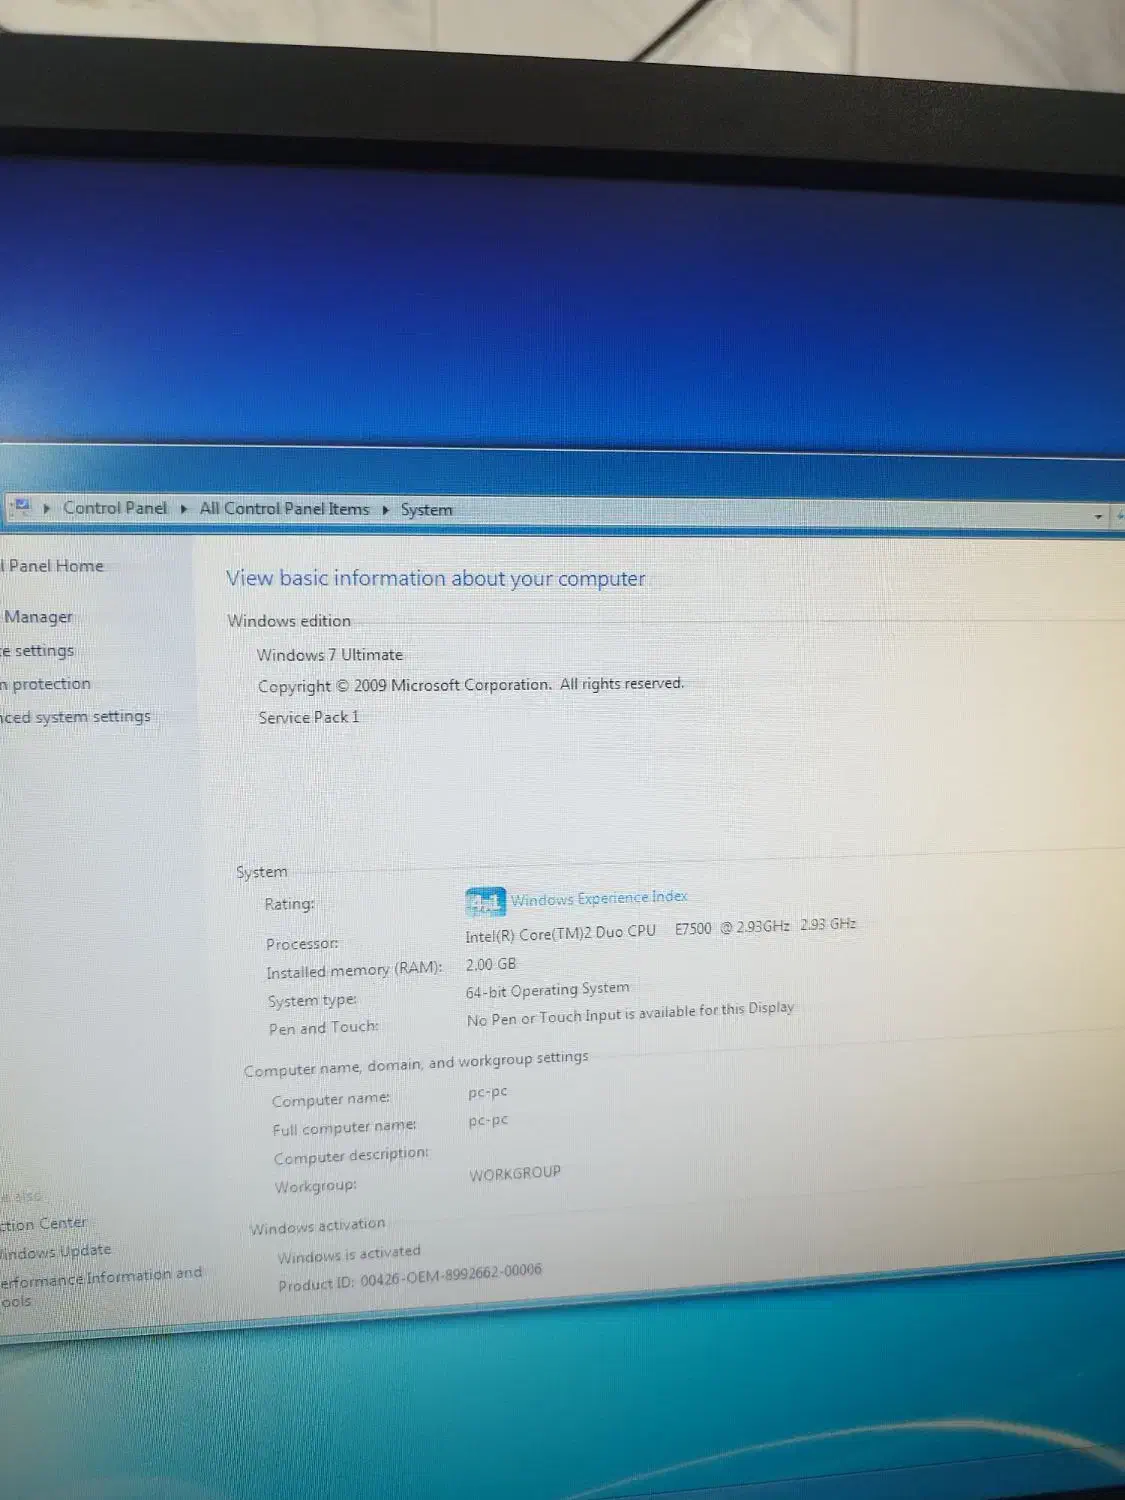The width and height of the screenshot is (1125, 1500).
Task: Open the Remote settings link
Action: point(37,650)
